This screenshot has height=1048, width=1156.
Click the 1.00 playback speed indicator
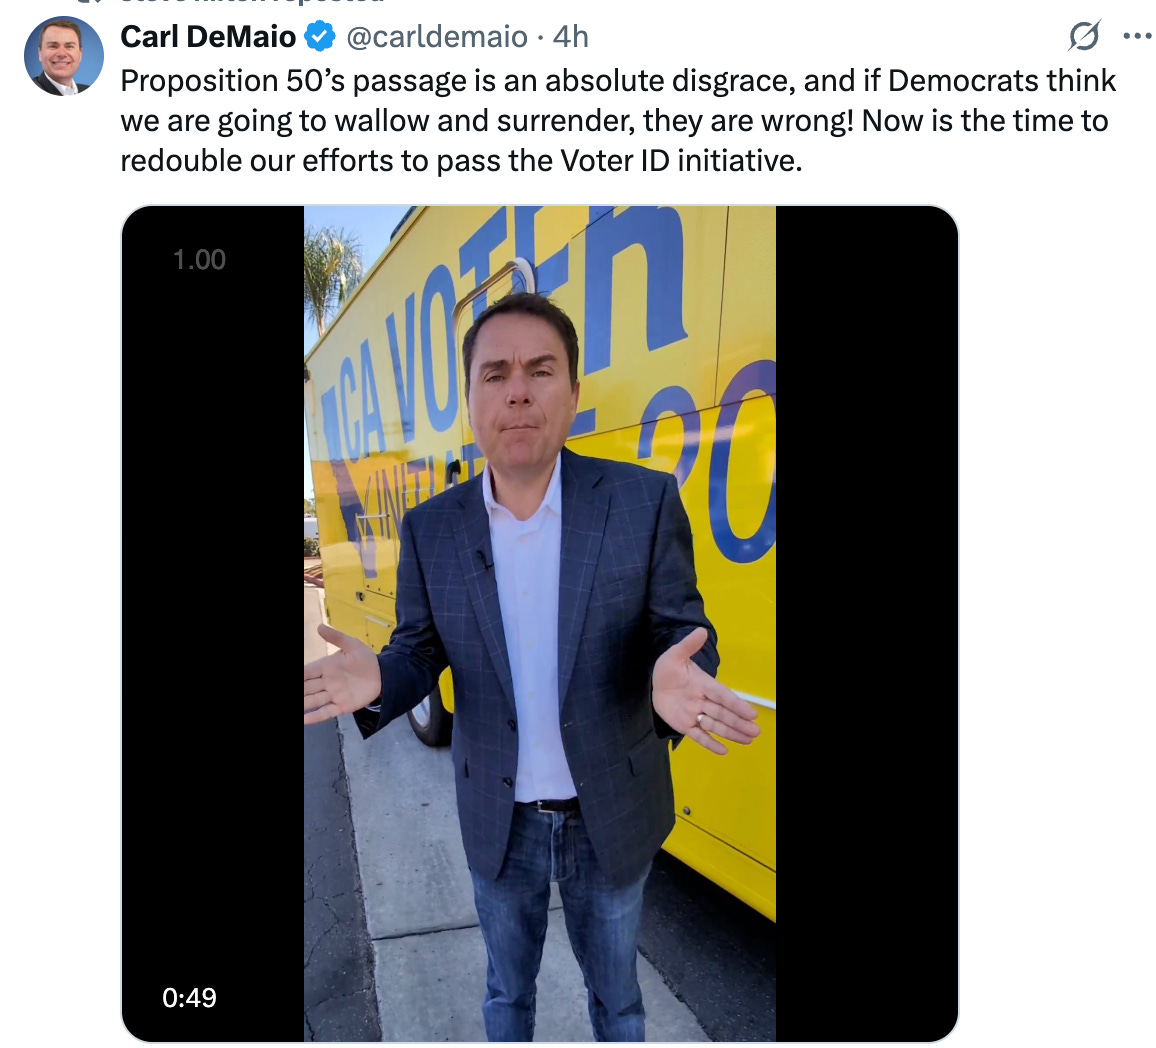click(x=199, y=259)
